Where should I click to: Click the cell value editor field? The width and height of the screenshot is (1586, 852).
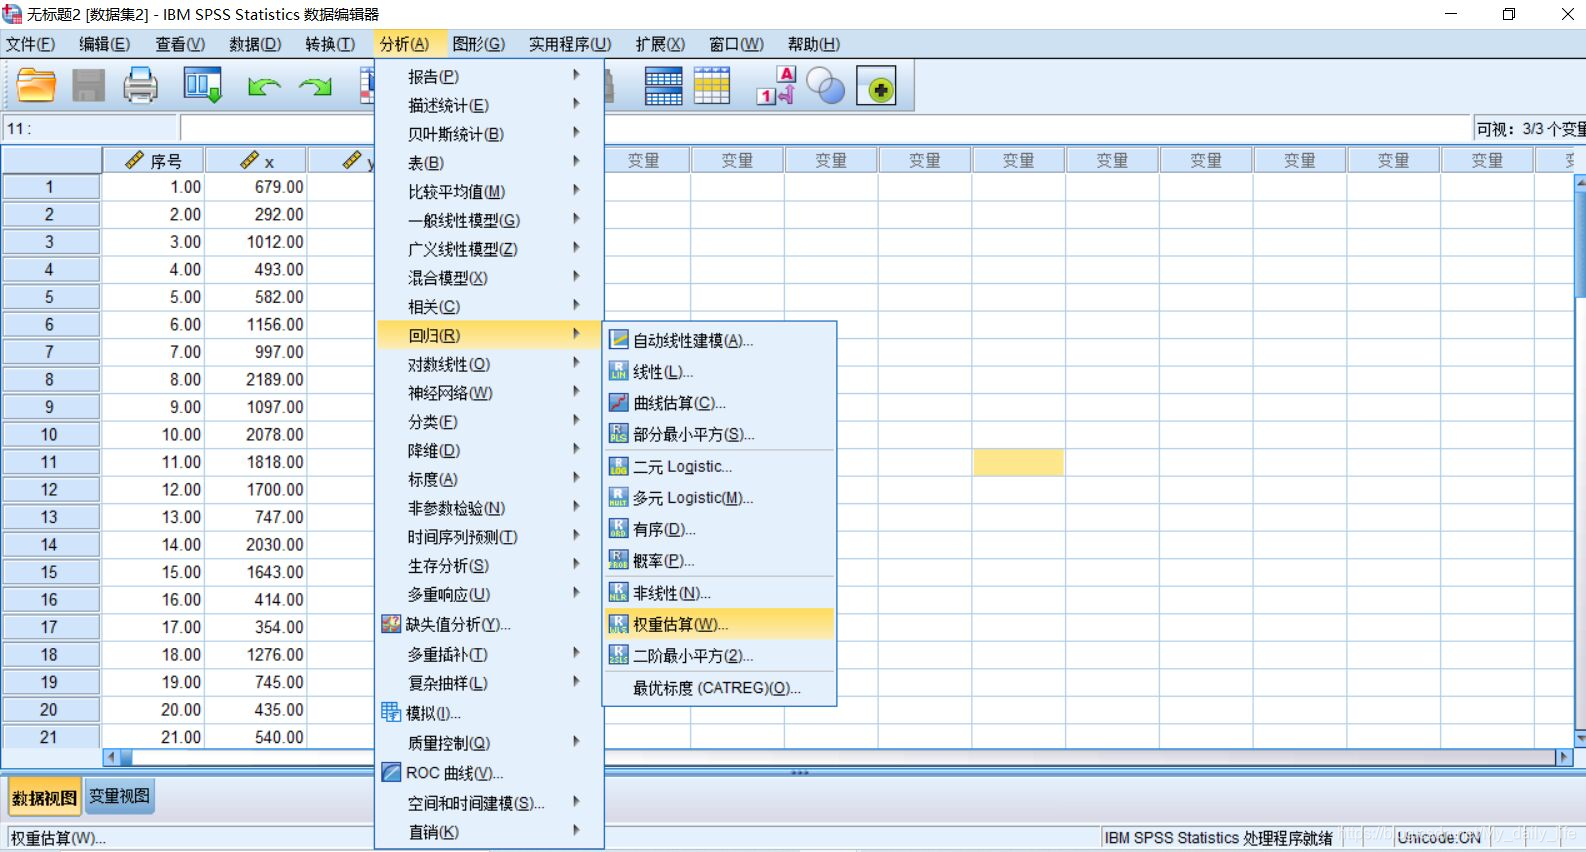pos(825,129)
